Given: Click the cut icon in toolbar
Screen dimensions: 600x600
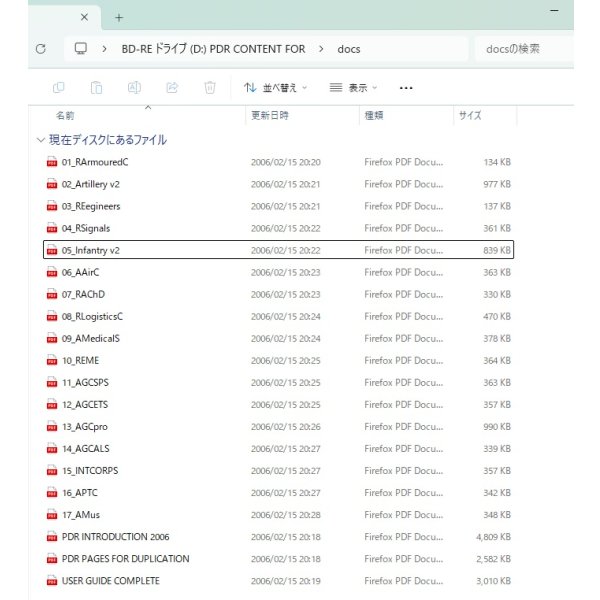Looking at the screenshot, I should coord(59,88).
